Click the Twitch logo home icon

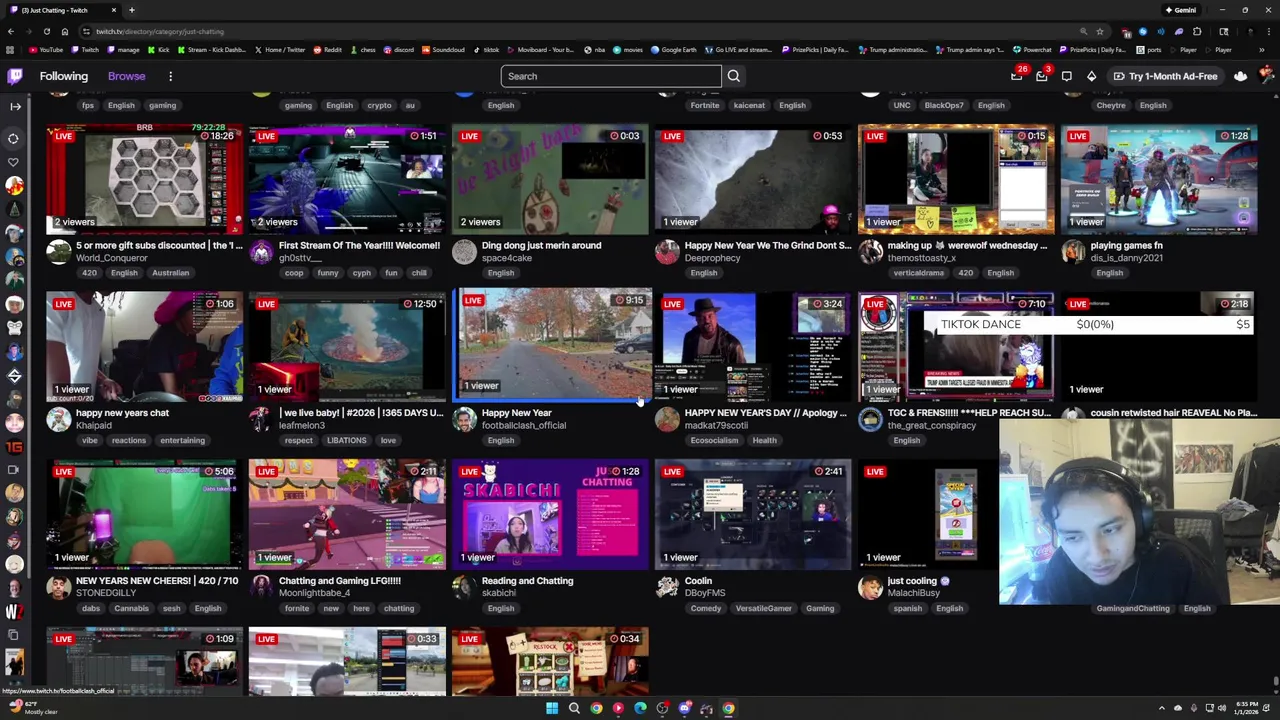pyautogui.click(x=15, y=76)
